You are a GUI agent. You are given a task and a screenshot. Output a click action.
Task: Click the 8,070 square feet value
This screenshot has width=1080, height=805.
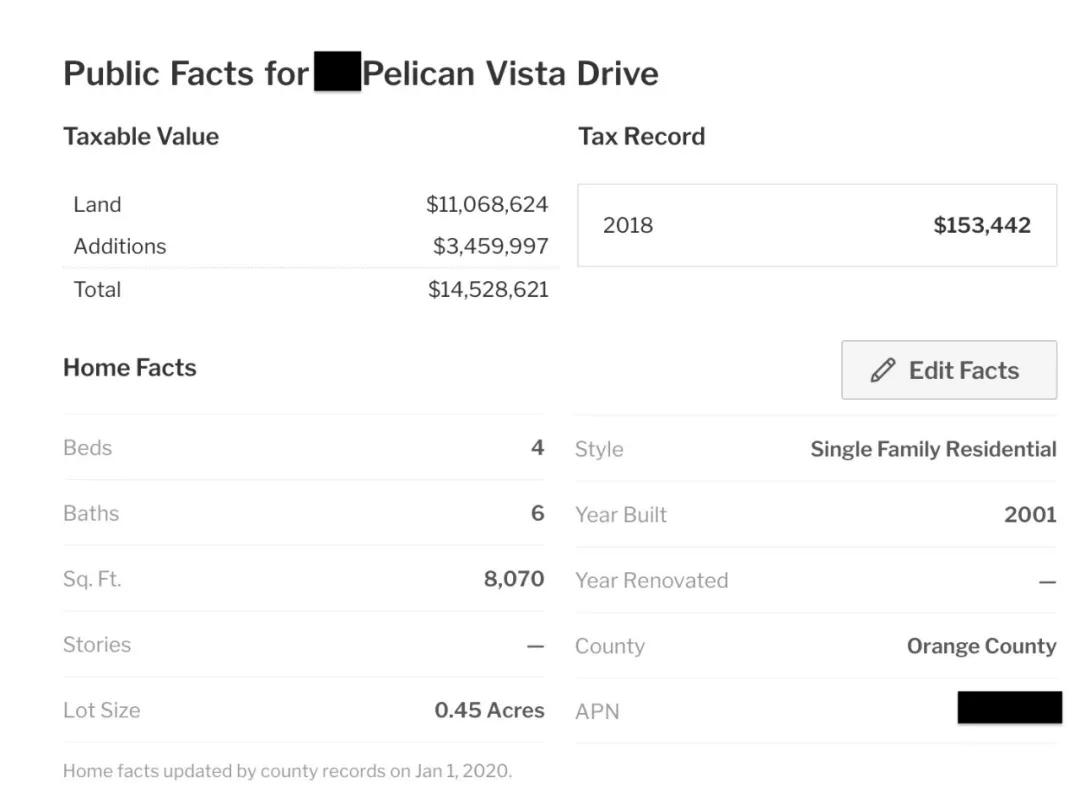tap(514, 579)
